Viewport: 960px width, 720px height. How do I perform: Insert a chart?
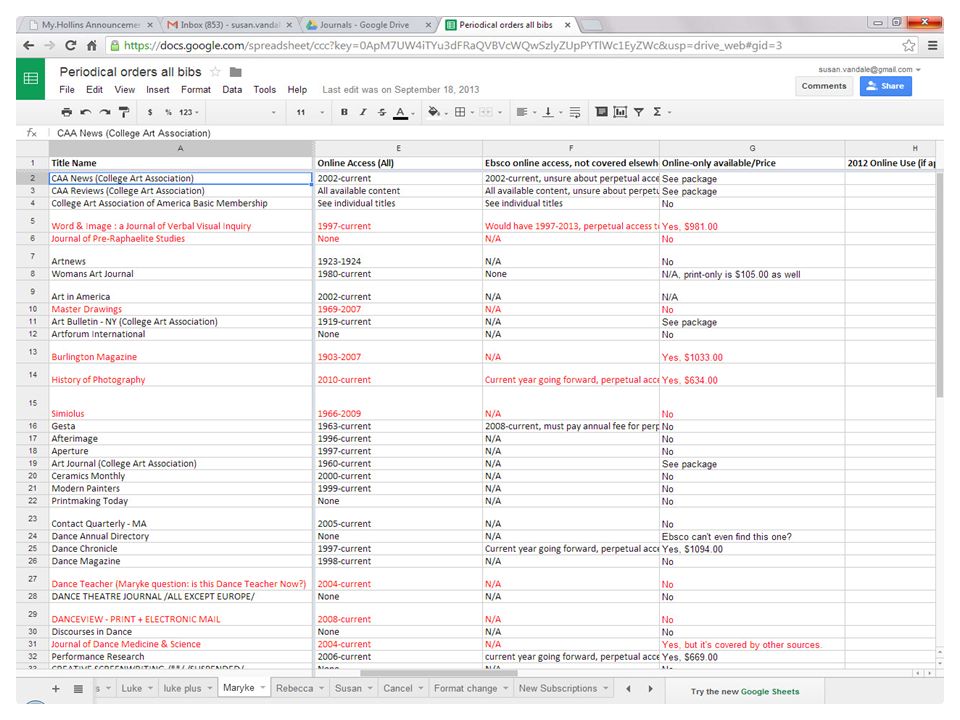pyautogui.click(x=620, y=111)
